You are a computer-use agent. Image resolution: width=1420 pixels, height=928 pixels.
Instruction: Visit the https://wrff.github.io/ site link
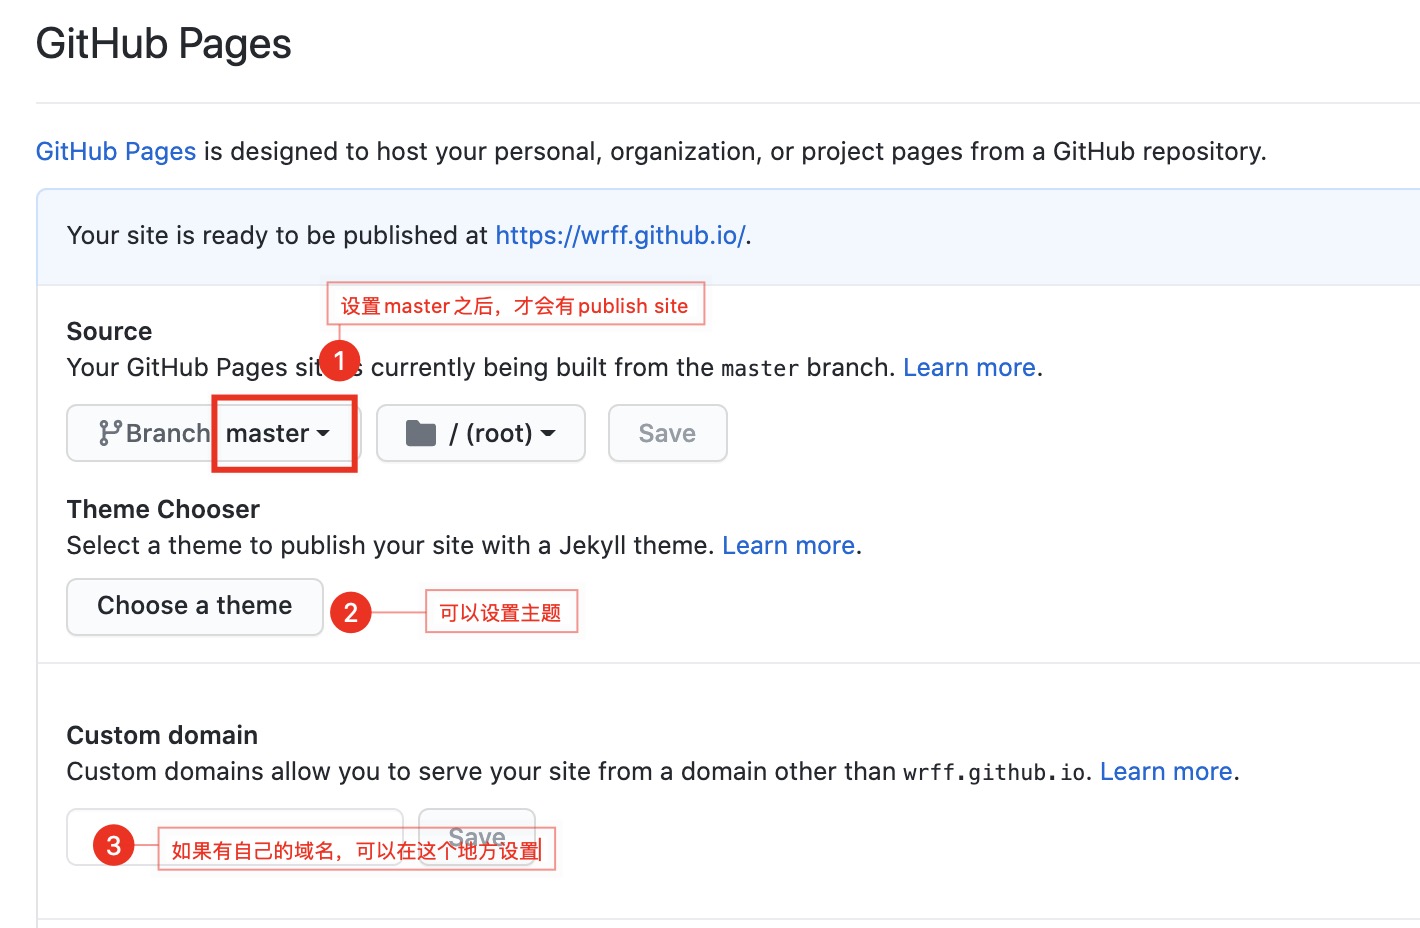[620, 235]
